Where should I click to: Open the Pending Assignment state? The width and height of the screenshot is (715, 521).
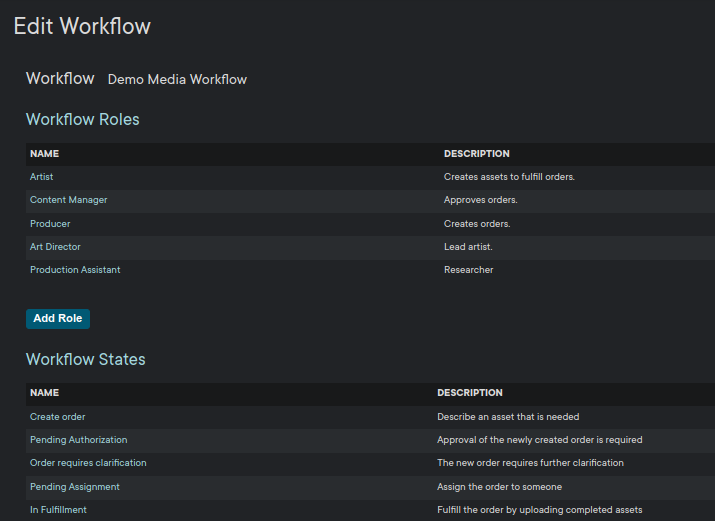click(74, 487)
